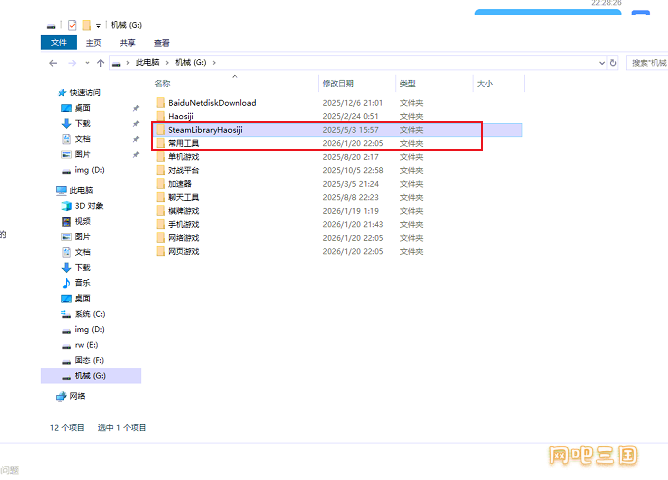668x480 pixels.
Task: Click 快速访问 in the navigation pane
Action: pyautogui.click(x=85, y=92)
